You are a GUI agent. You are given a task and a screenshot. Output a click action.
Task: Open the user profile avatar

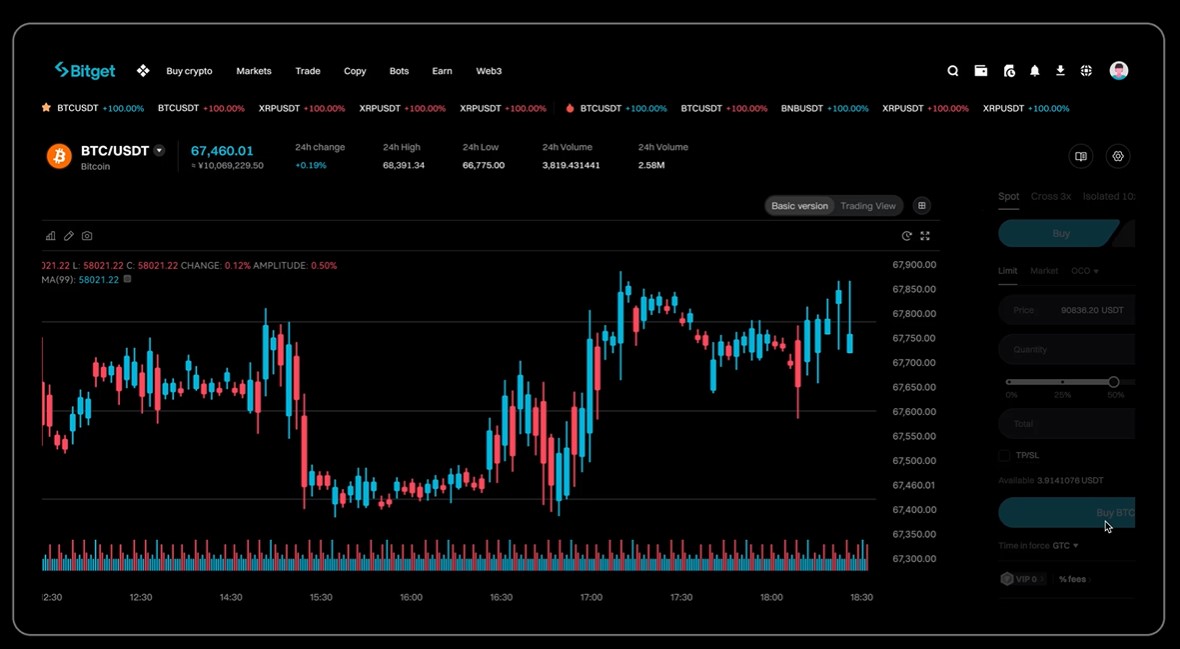point(1119,71)
